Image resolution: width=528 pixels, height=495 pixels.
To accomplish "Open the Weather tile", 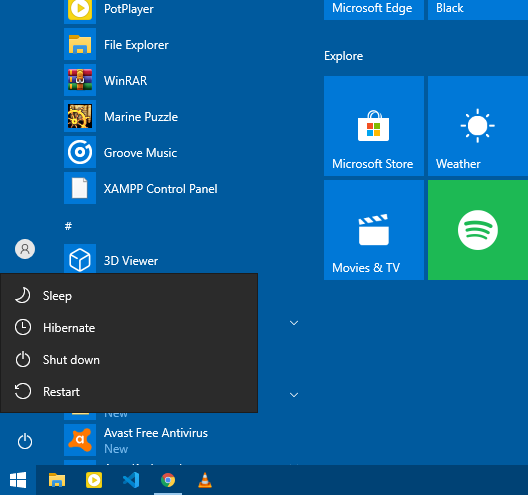I will point(478,126).
